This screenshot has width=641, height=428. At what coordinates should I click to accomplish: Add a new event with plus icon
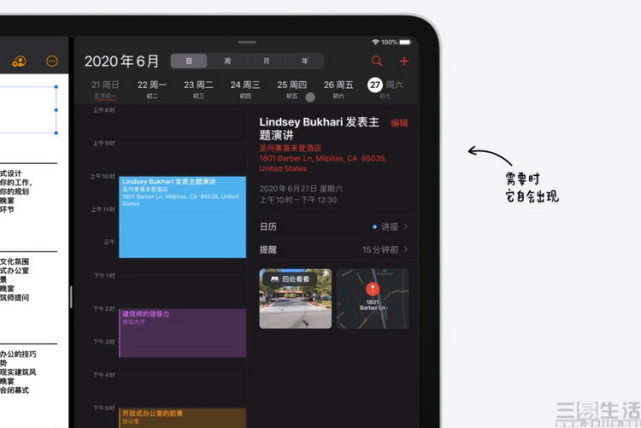coord(404,61)
